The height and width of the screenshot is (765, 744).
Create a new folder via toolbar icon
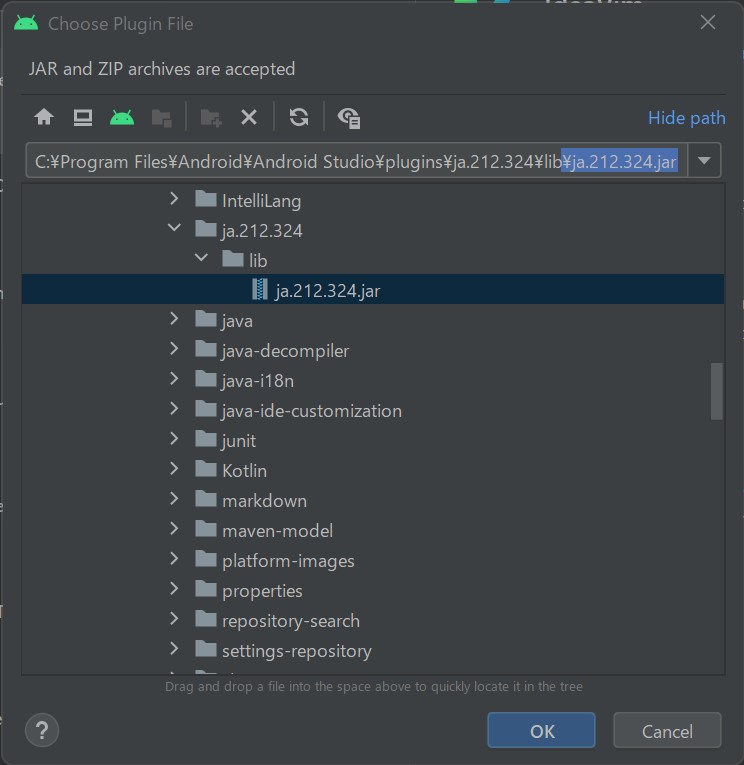coord(211,118)
